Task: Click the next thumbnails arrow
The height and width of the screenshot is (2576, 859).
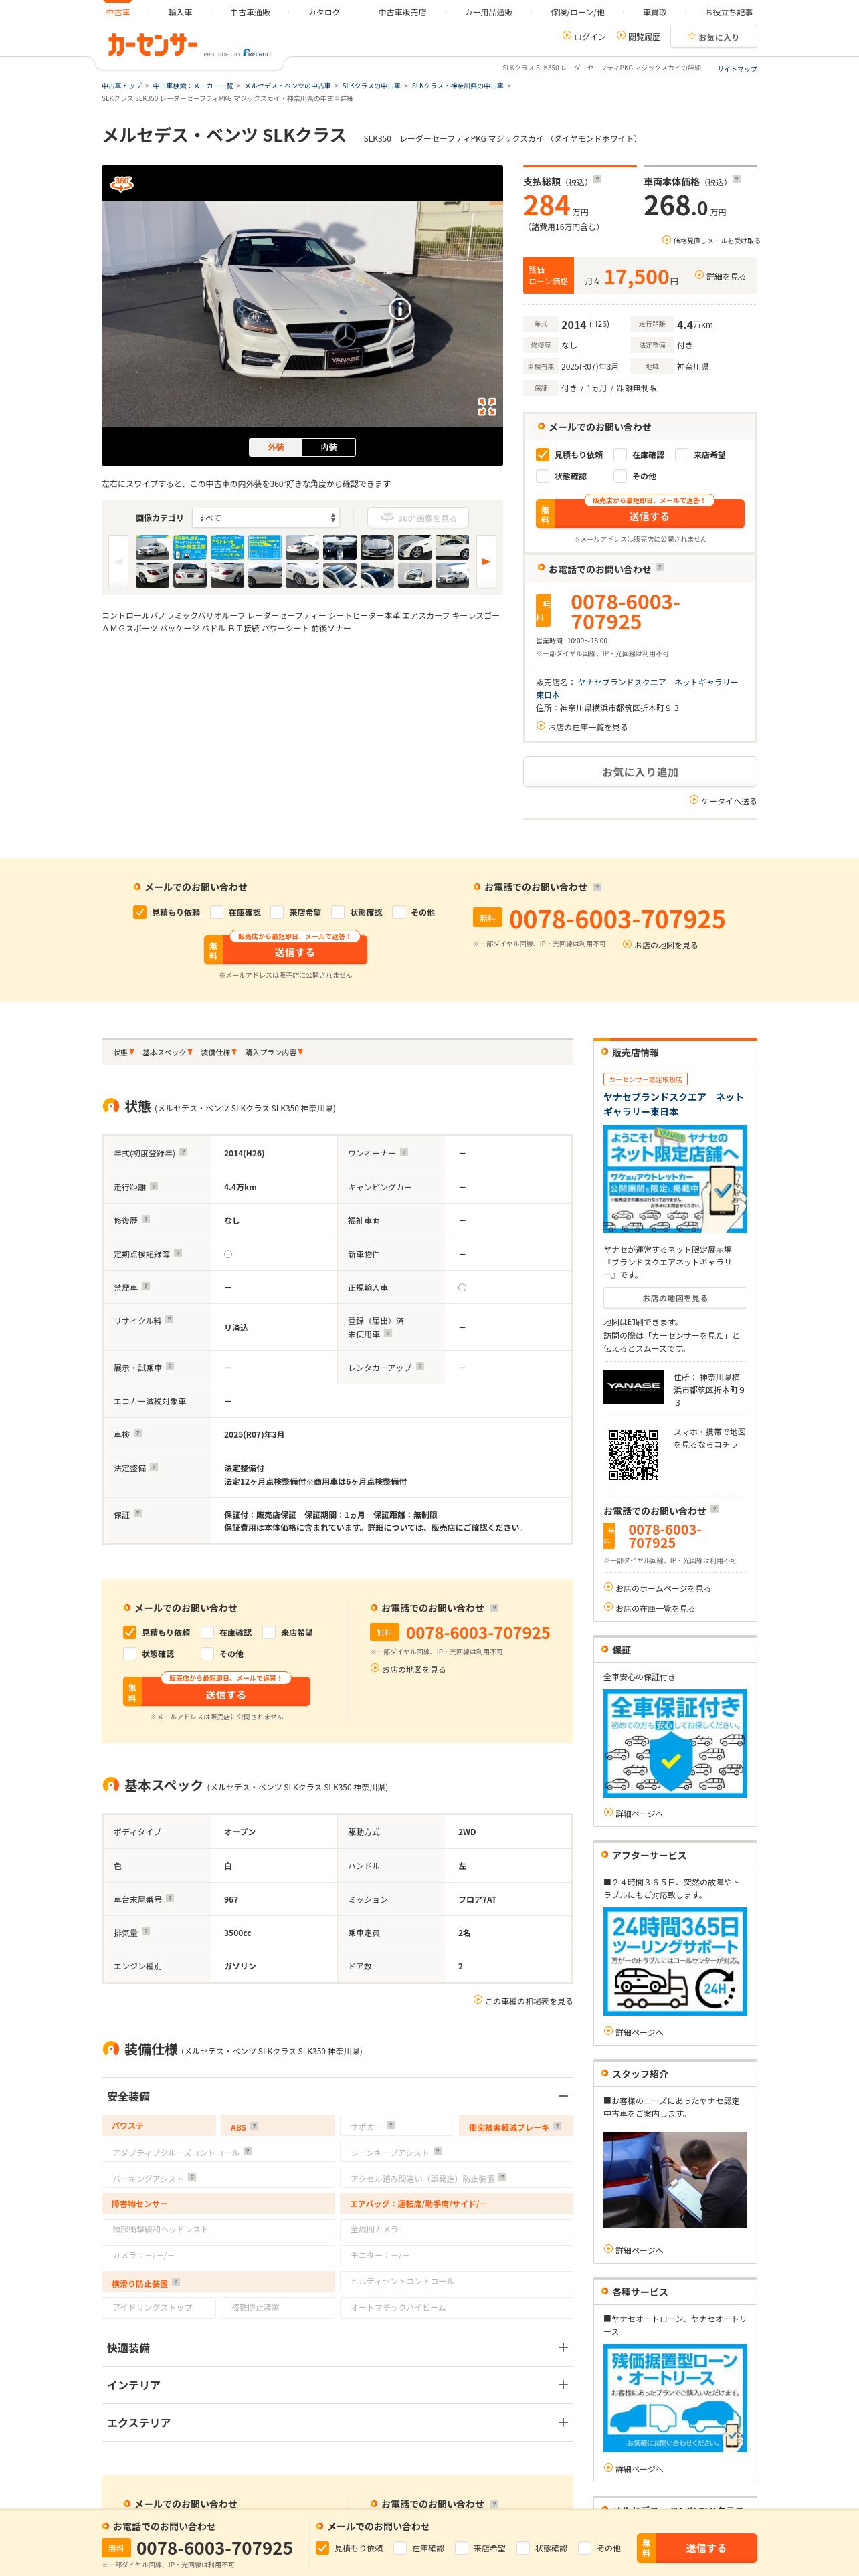Action: coord(486,561)
